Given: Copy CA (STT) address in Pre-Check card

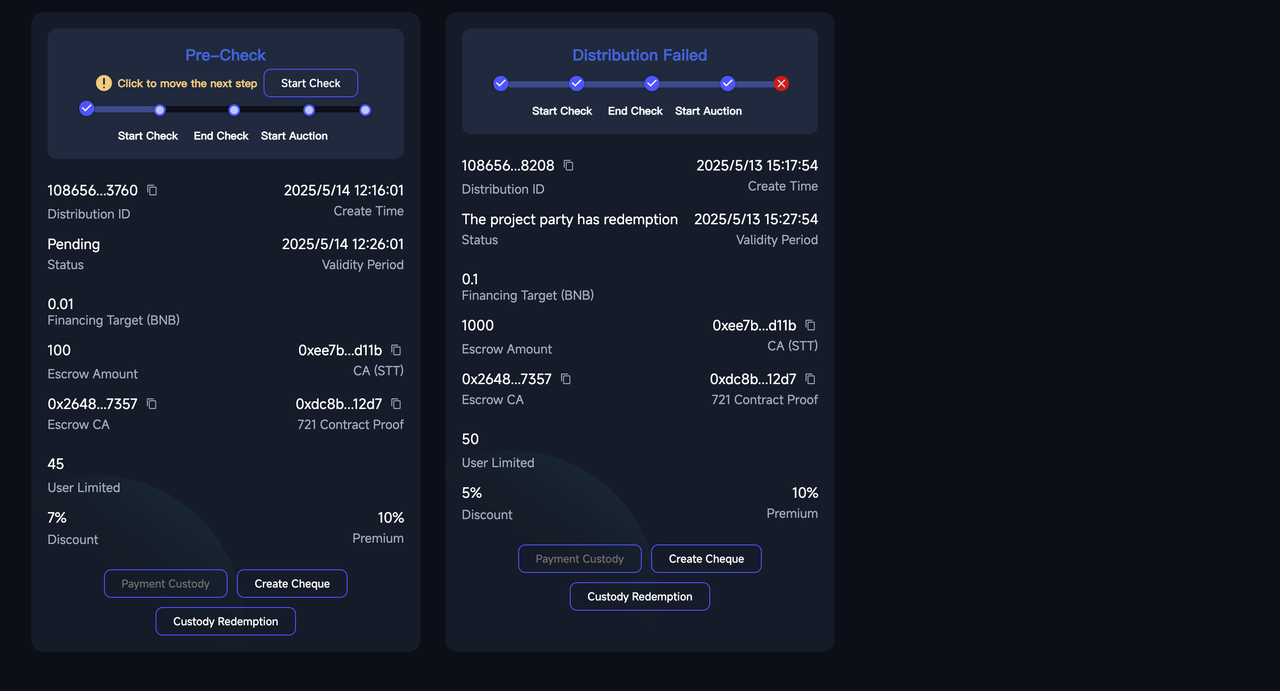Looking at the screenshot, I should [x=396, y=350].
